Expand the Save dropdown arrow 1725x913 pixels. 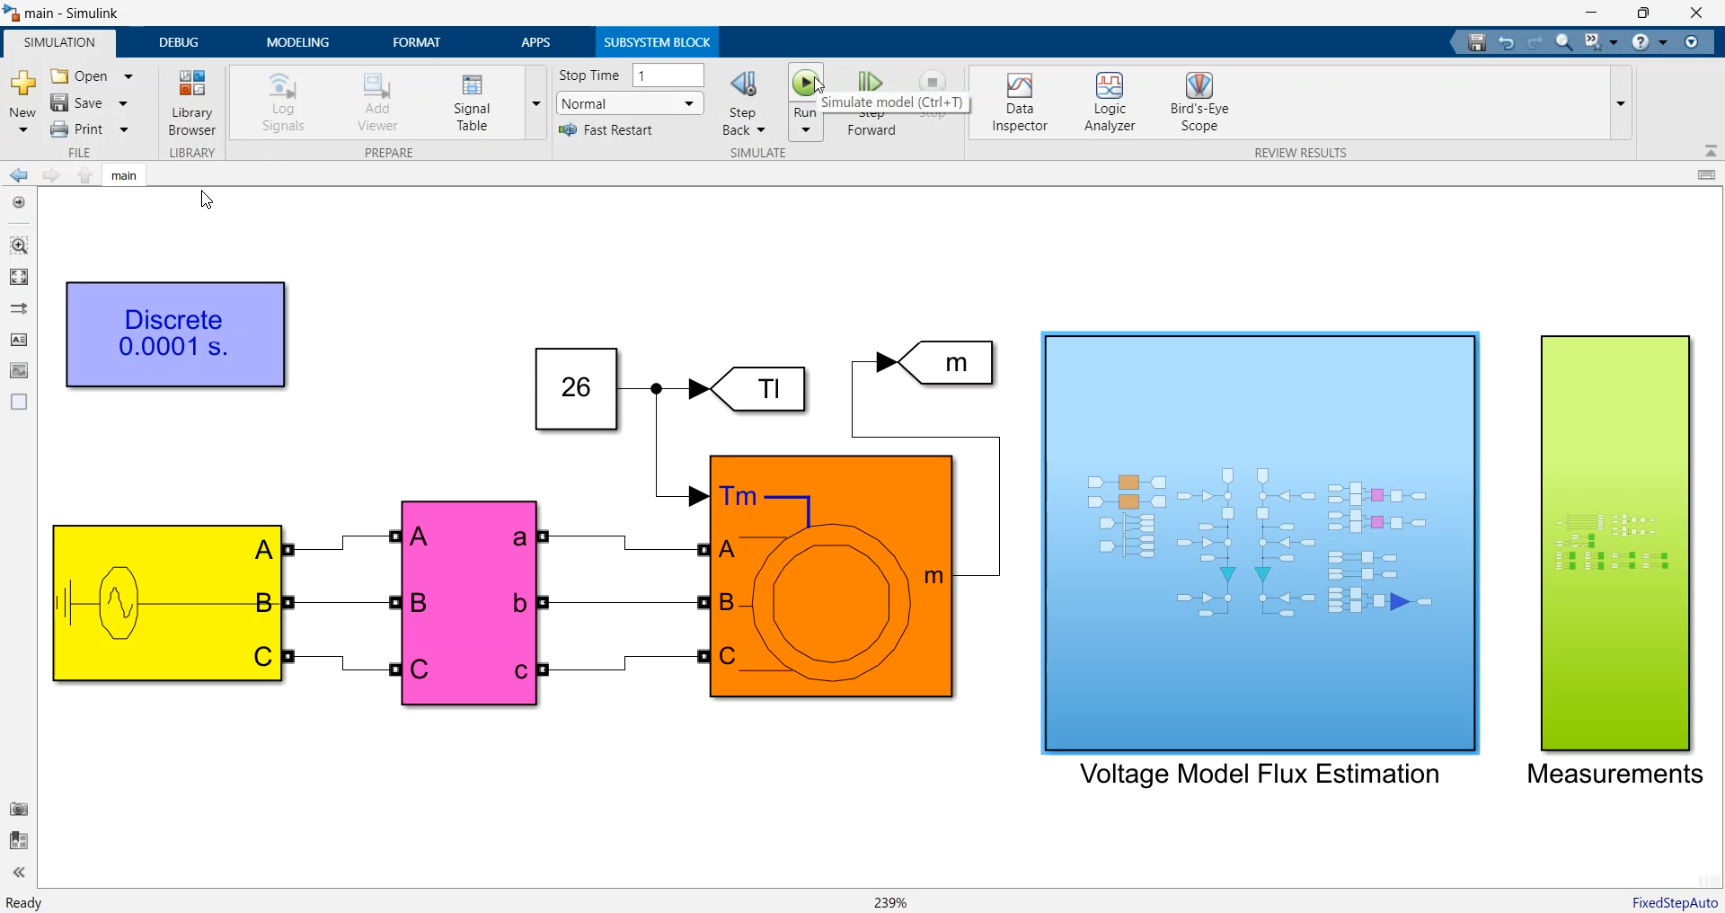[123, 103]
